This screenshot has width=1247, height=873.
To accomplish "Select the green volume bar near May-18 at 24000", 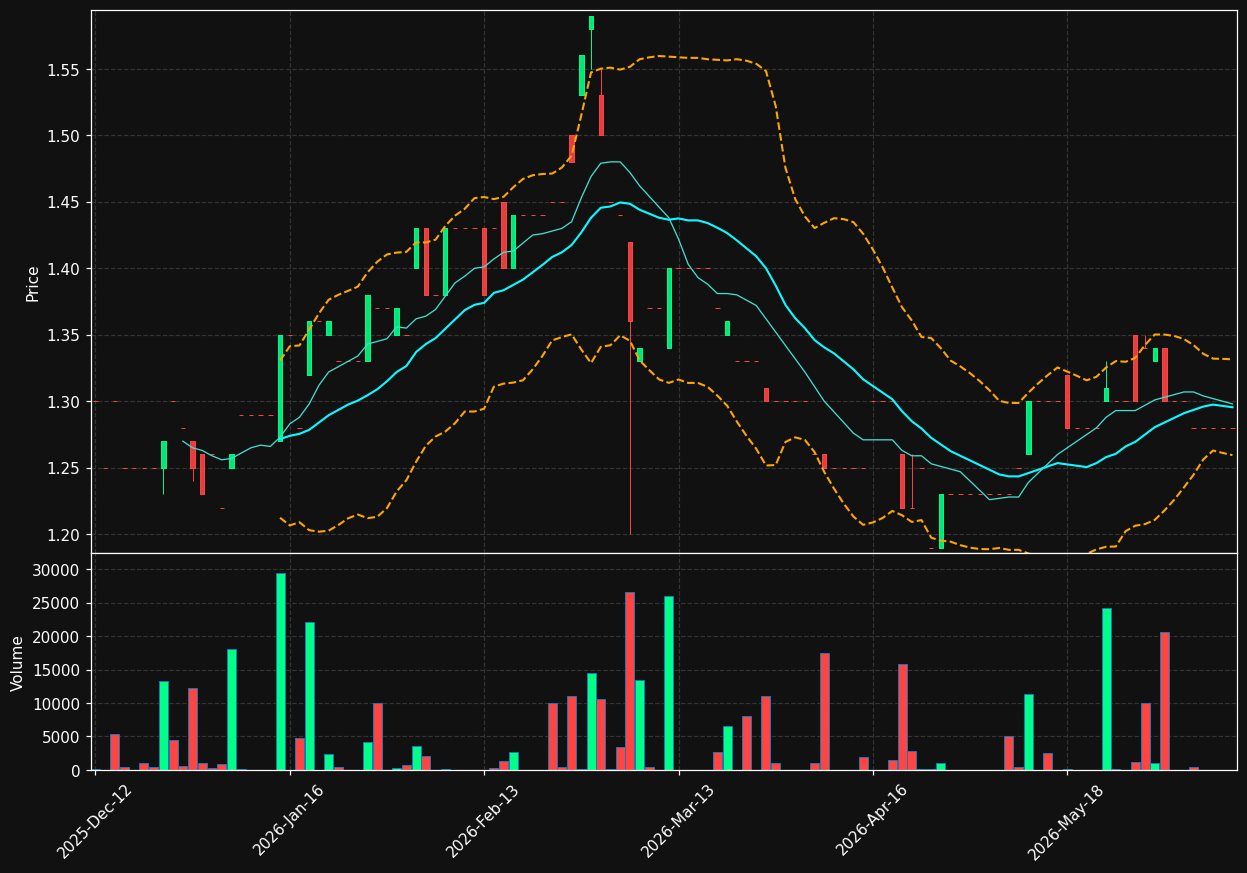I will (1107, 689).
